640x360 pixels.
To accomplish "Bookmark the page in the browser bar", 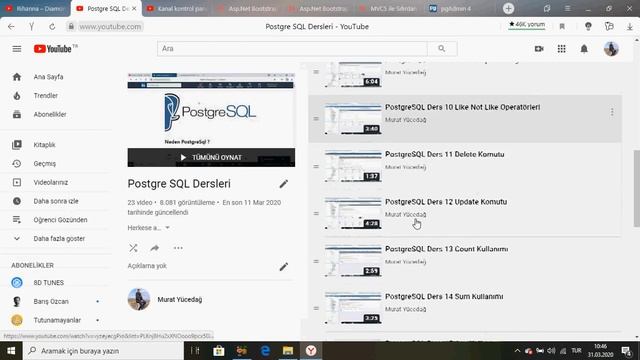I will [x=562, y=27].
